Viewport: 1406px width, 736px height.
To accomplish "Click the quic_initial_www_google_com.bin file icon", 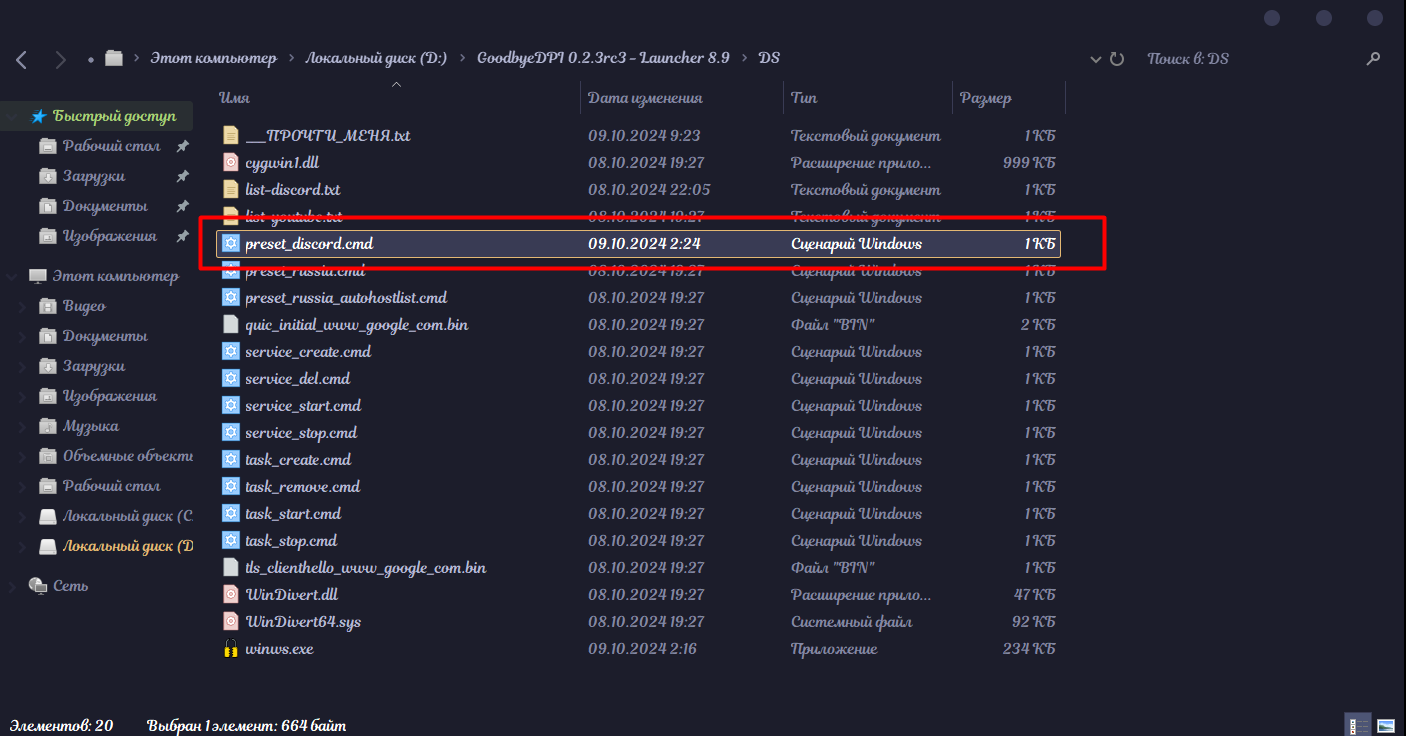I will 231,324.
